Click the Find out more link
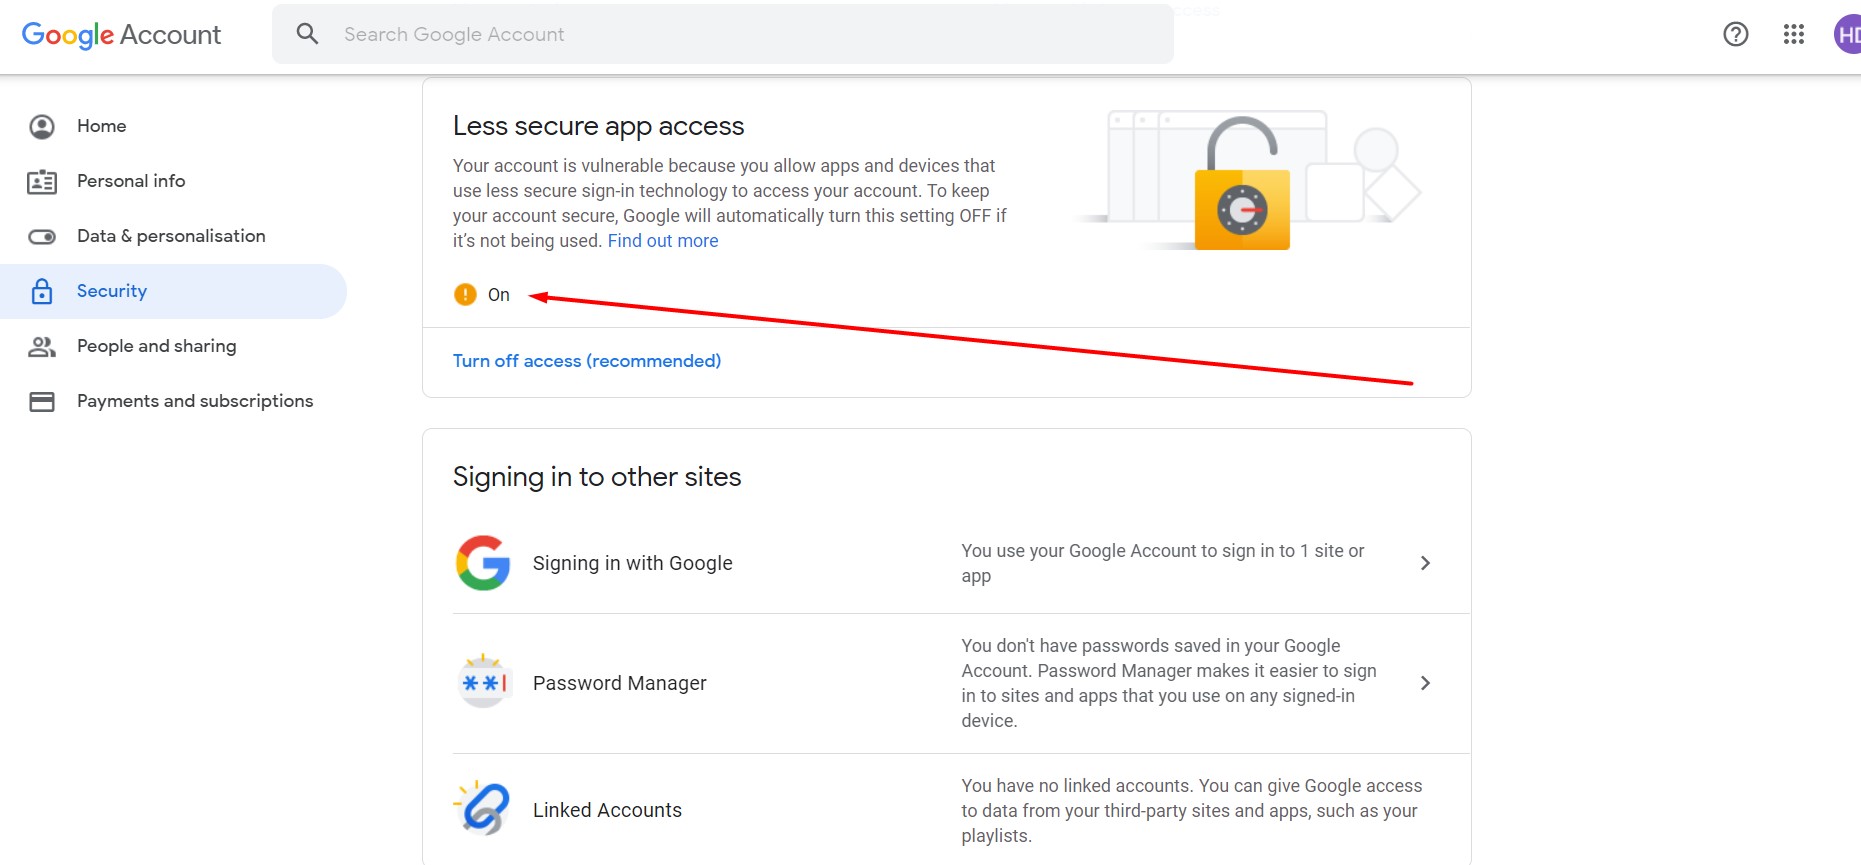 (663, 241)
